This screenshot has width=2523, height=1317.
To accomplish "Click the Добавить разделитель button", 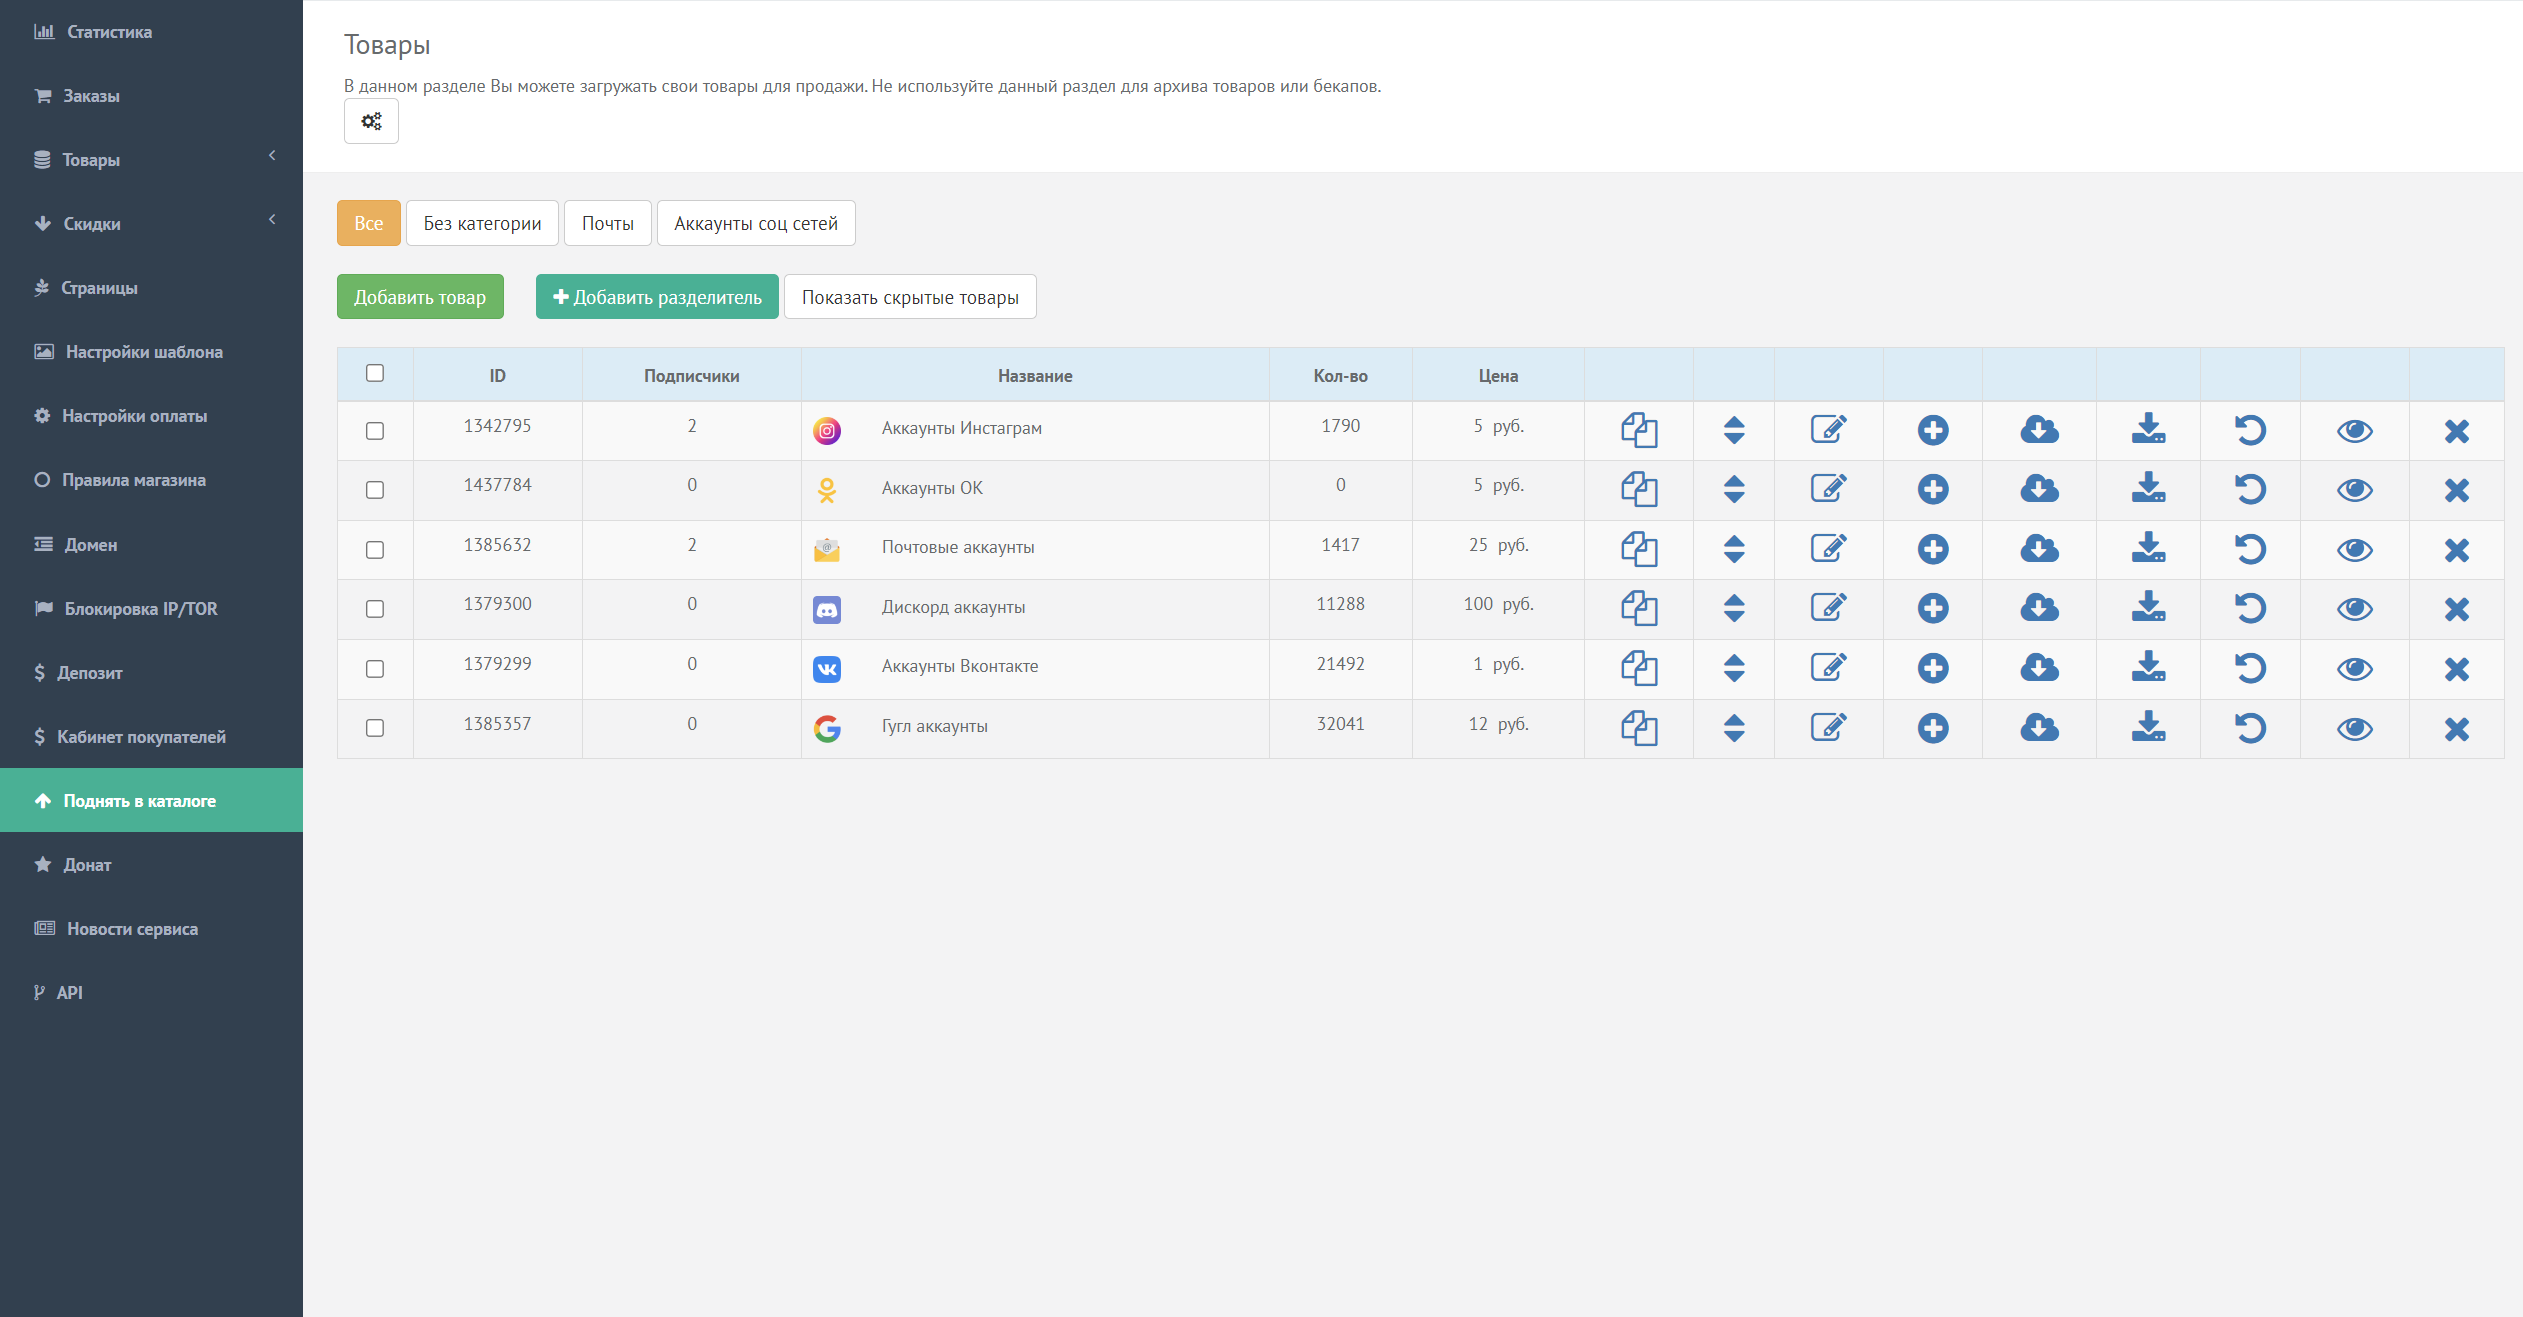I will click(x=657, y=297).
